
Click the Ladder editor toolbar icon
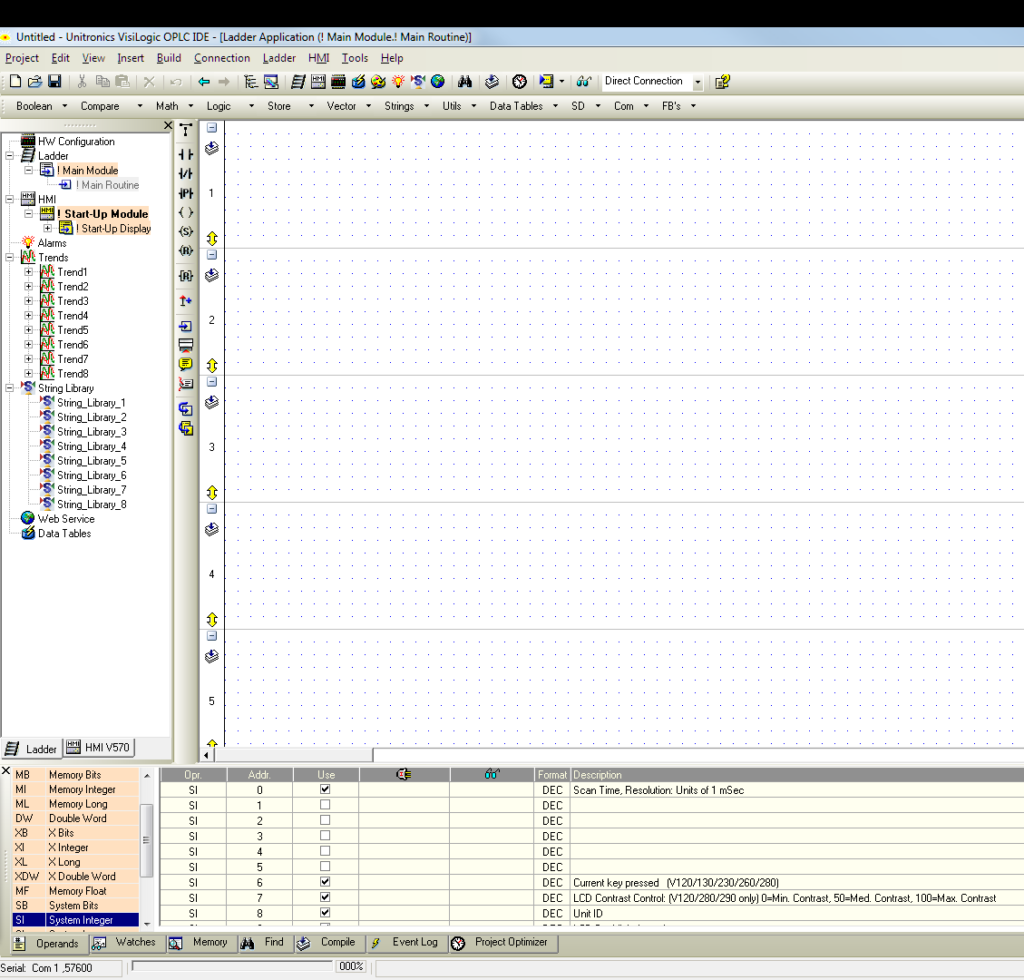[x=298, y=82]
